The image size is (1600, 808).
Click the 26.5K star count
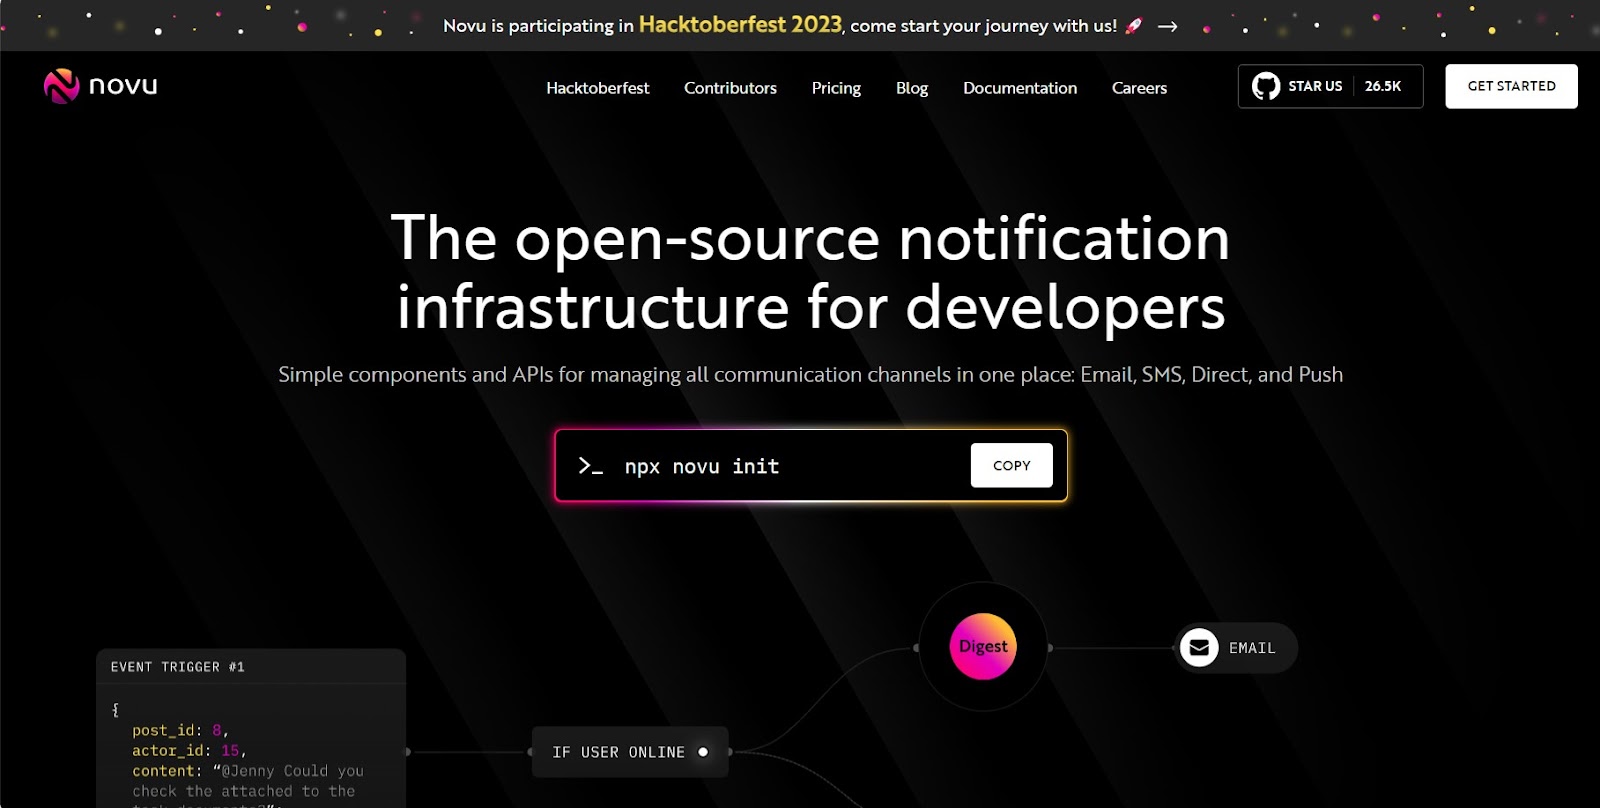(1382, 86)
